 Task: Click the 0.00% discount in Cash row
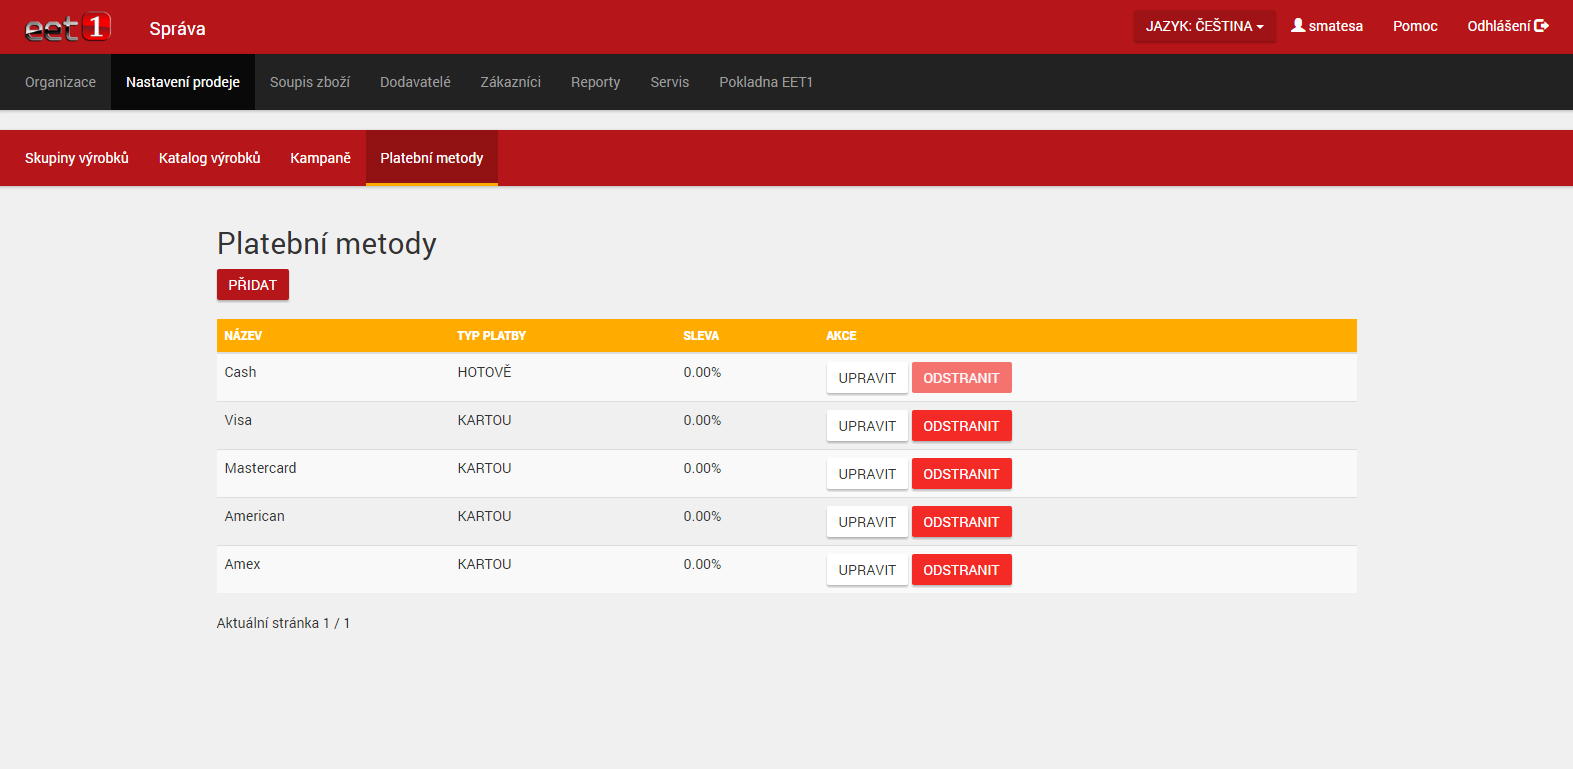tap(702, 372)
